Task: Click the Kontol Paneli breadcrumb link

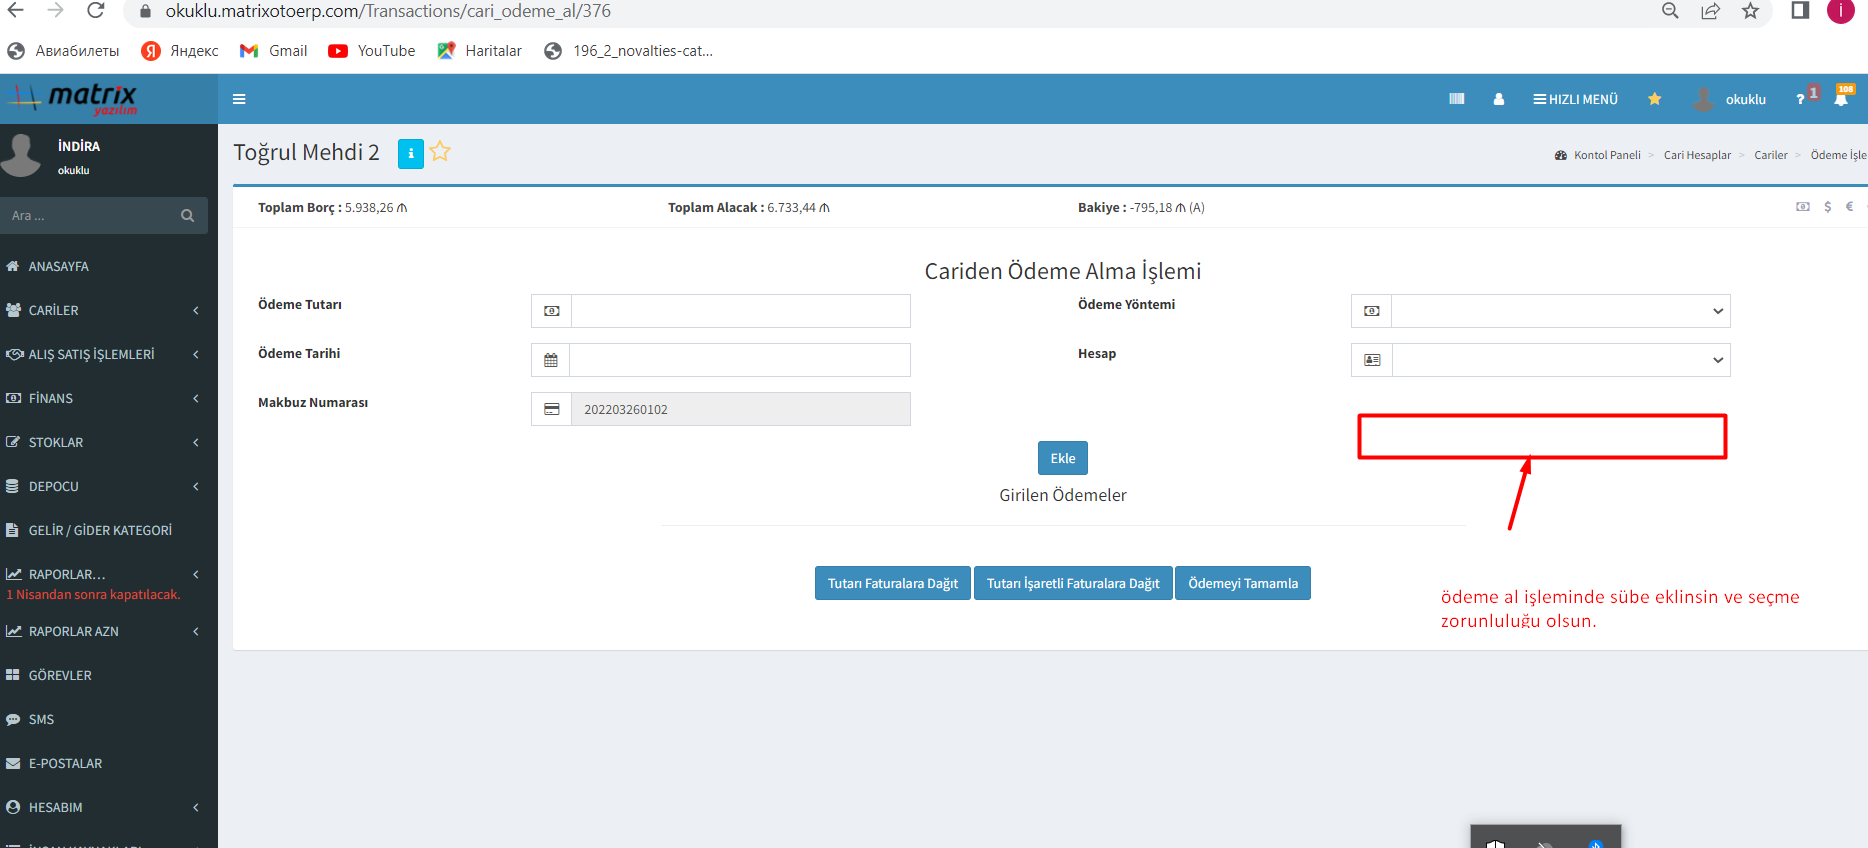Action: 1606,155
